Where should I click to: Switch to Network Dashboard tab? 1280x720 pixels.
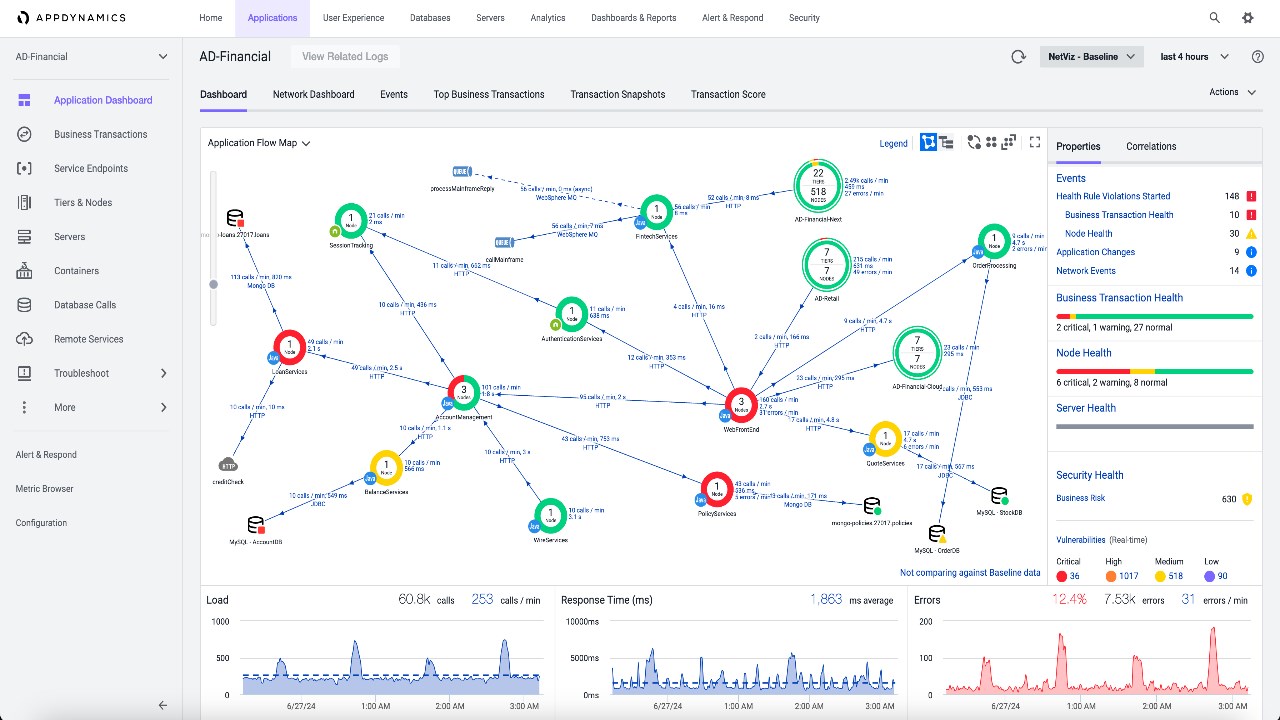tap(314, 95)
